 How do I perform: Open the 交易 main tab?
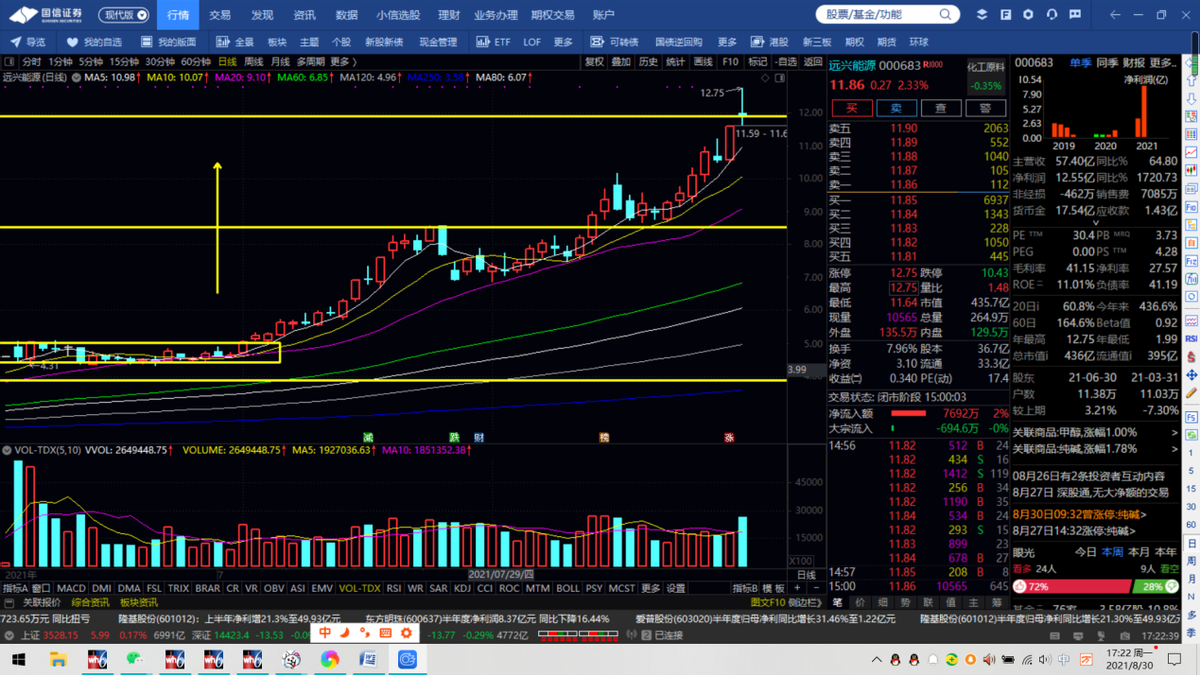pos(220,15)
